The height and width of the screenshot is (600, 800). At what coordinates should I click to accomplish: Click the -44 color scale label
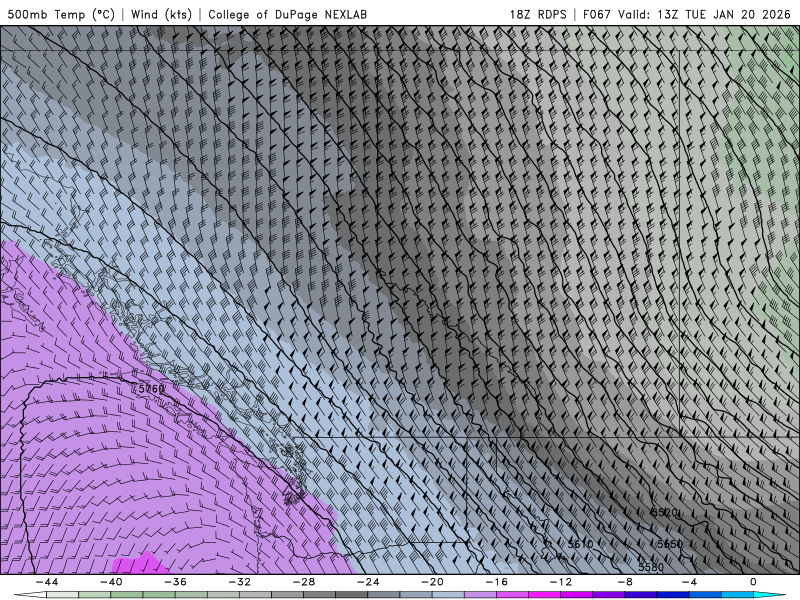tap(47, 582)
